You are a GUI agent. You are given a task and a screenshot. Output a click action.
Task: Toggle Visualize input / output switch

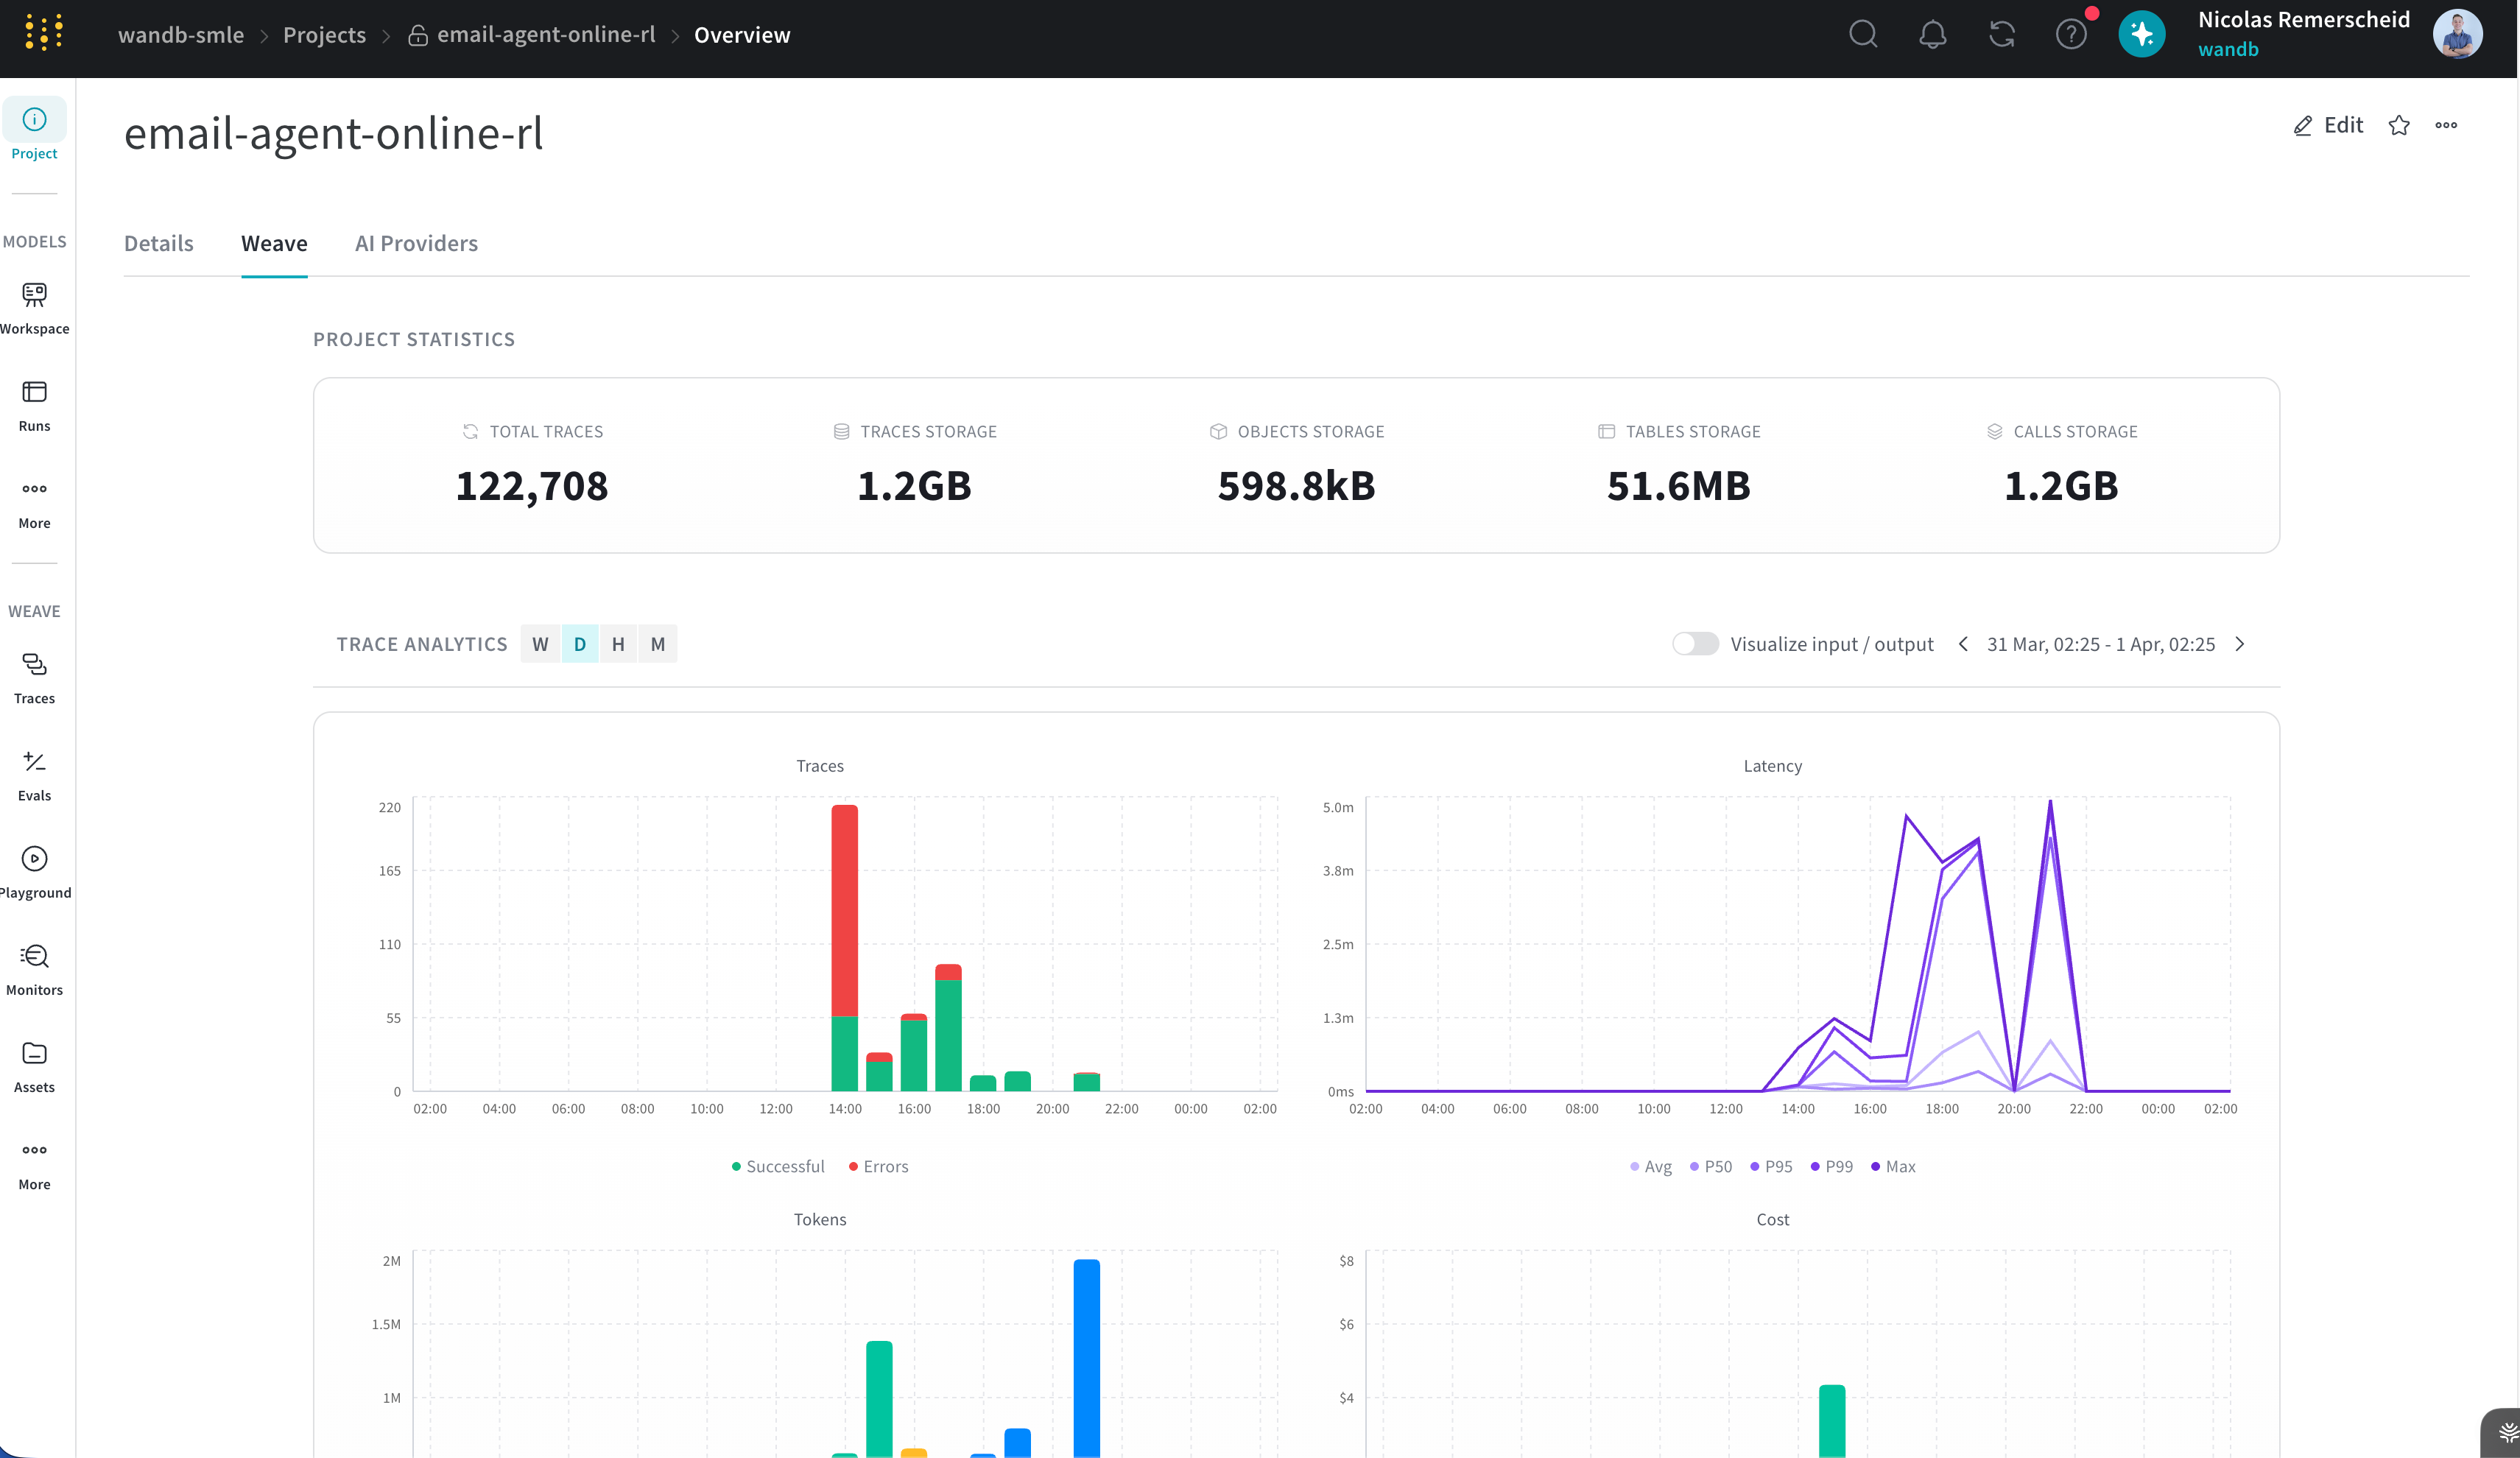[x=1695, y=644]
